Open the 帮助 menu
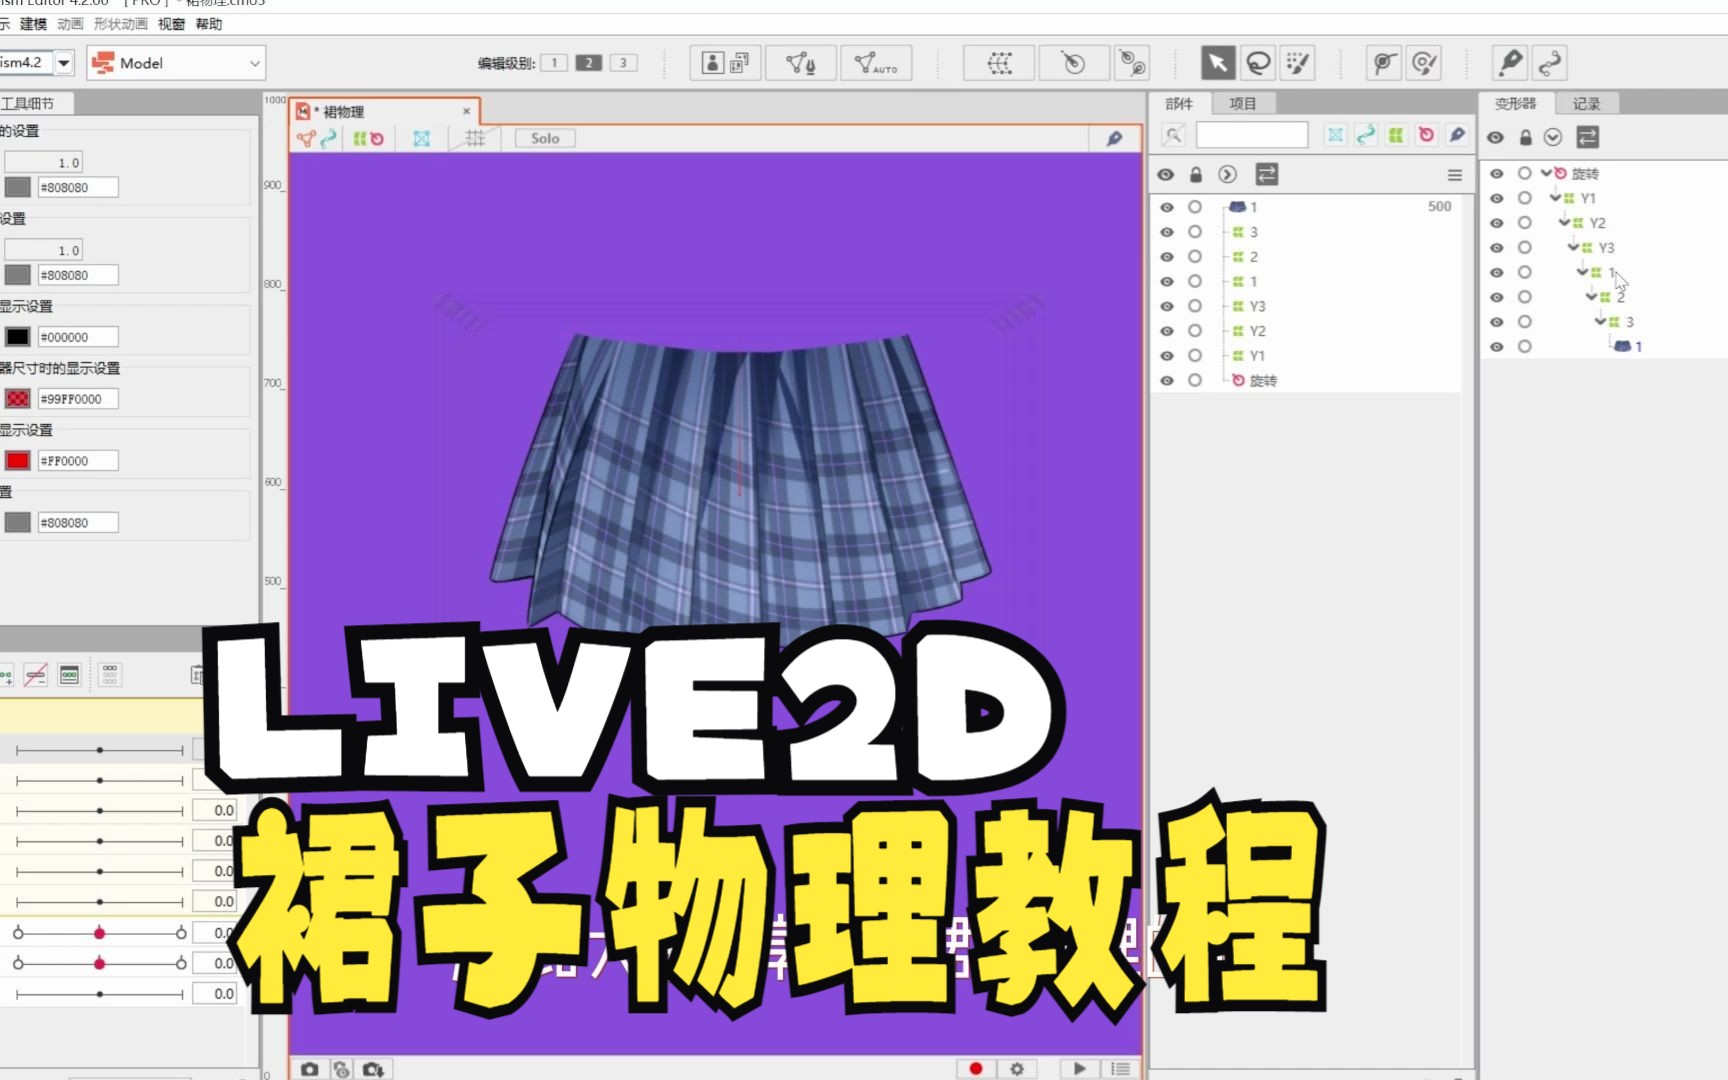Screen dimensions: 1728x1080 coord(209,24)
